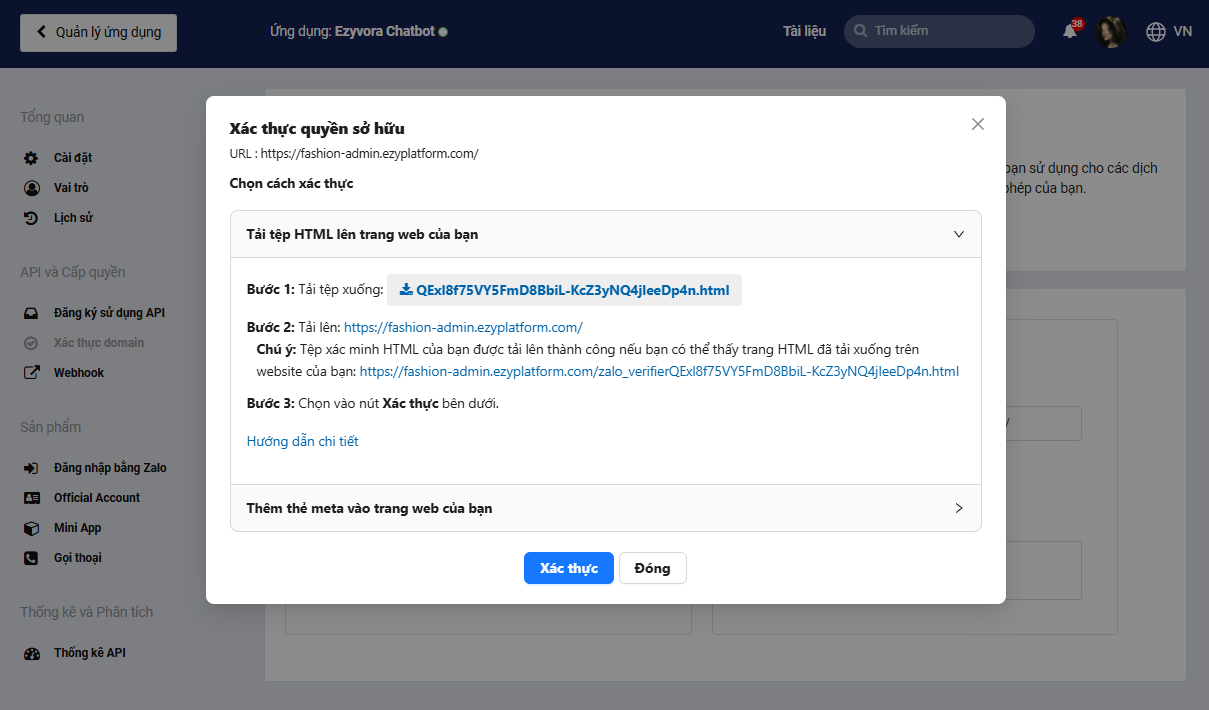Click the Official Account card icon
The image size is (1209, 710).
(32, 498)
